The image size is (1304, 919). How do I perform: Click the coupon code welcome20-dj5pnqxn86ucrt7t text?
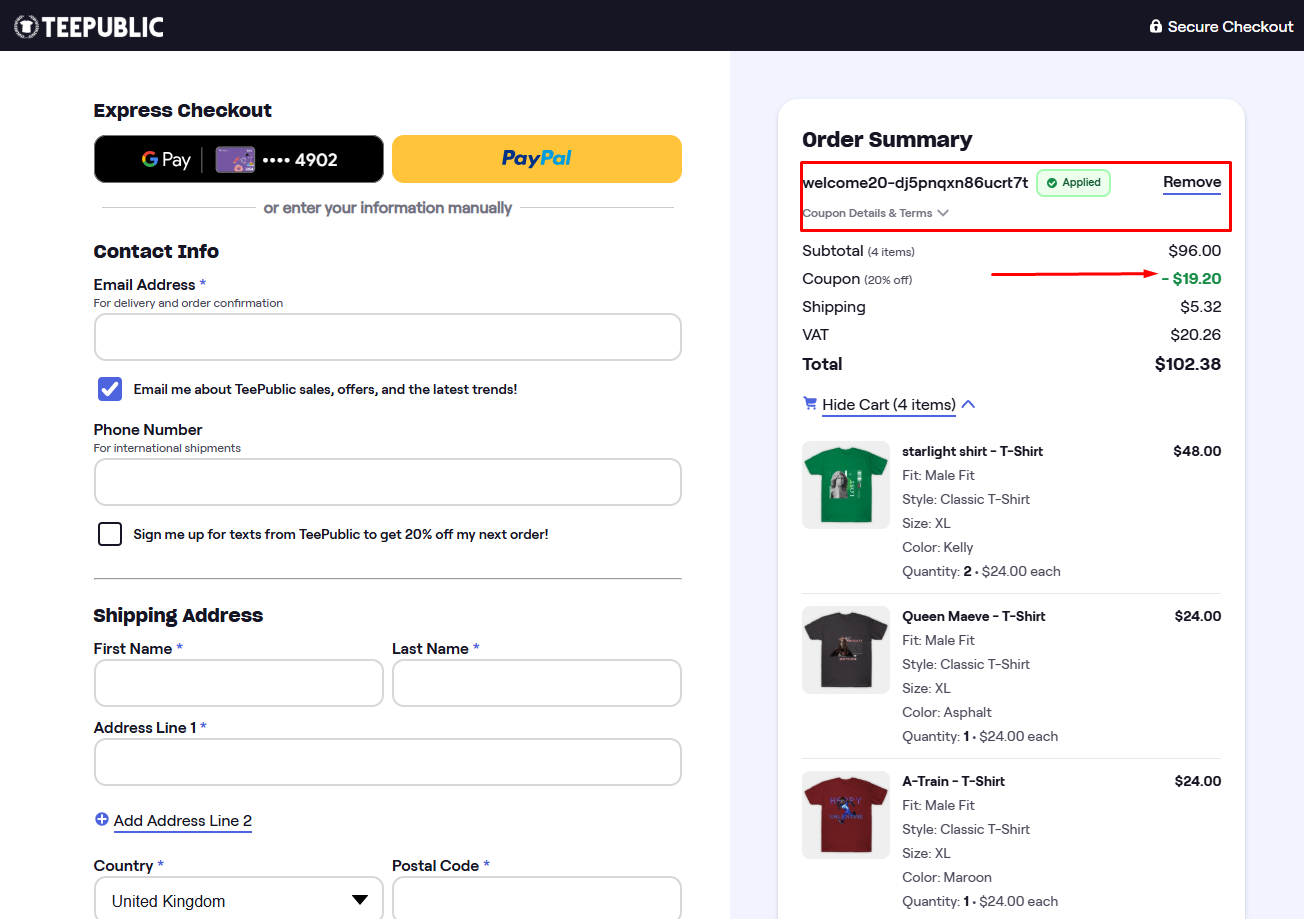point(915,183)
